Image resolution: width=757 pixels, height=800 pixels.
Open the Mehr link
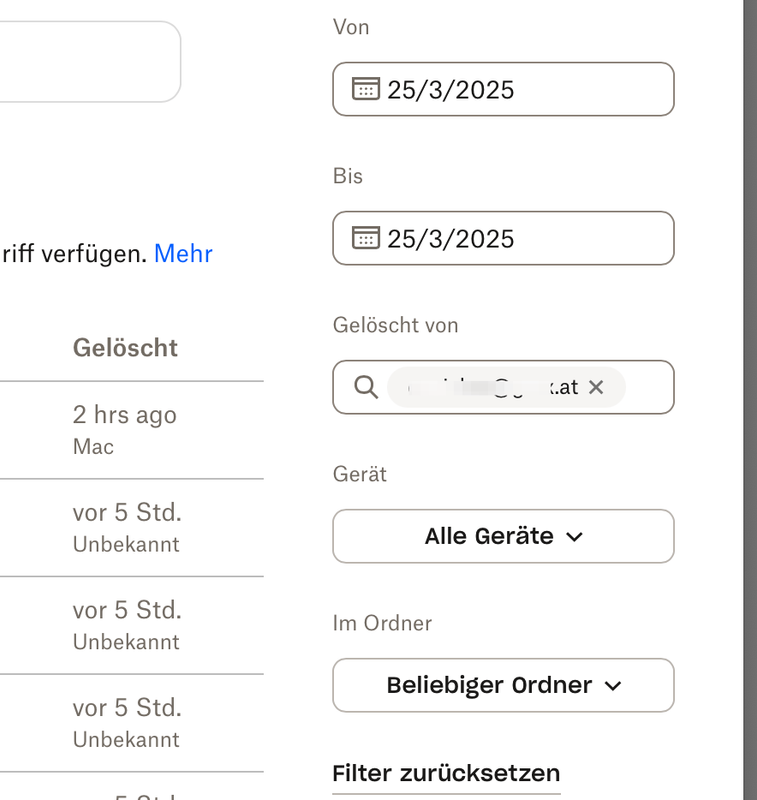click(x=183, y=253)
